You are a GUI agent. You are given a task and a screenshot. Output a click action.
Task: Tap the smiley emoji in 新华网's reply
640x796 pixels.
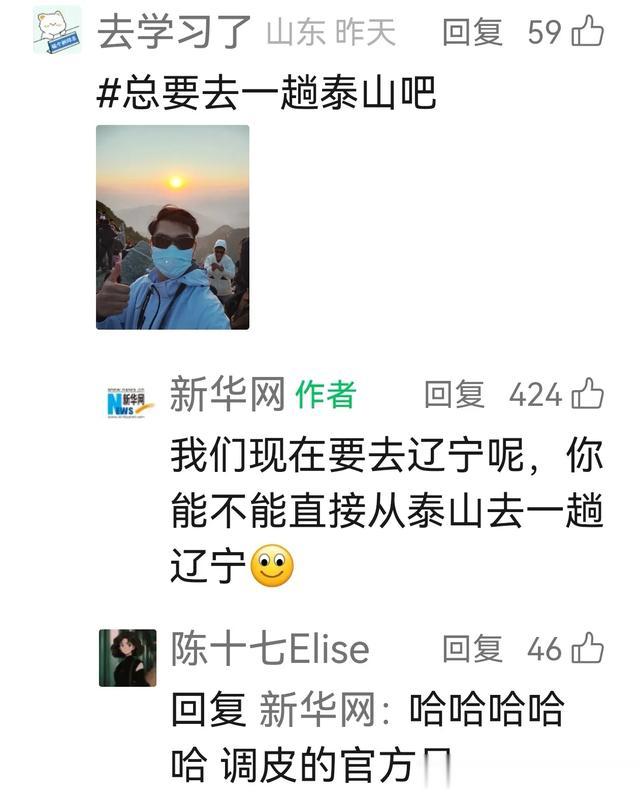(x=273, y=566)
